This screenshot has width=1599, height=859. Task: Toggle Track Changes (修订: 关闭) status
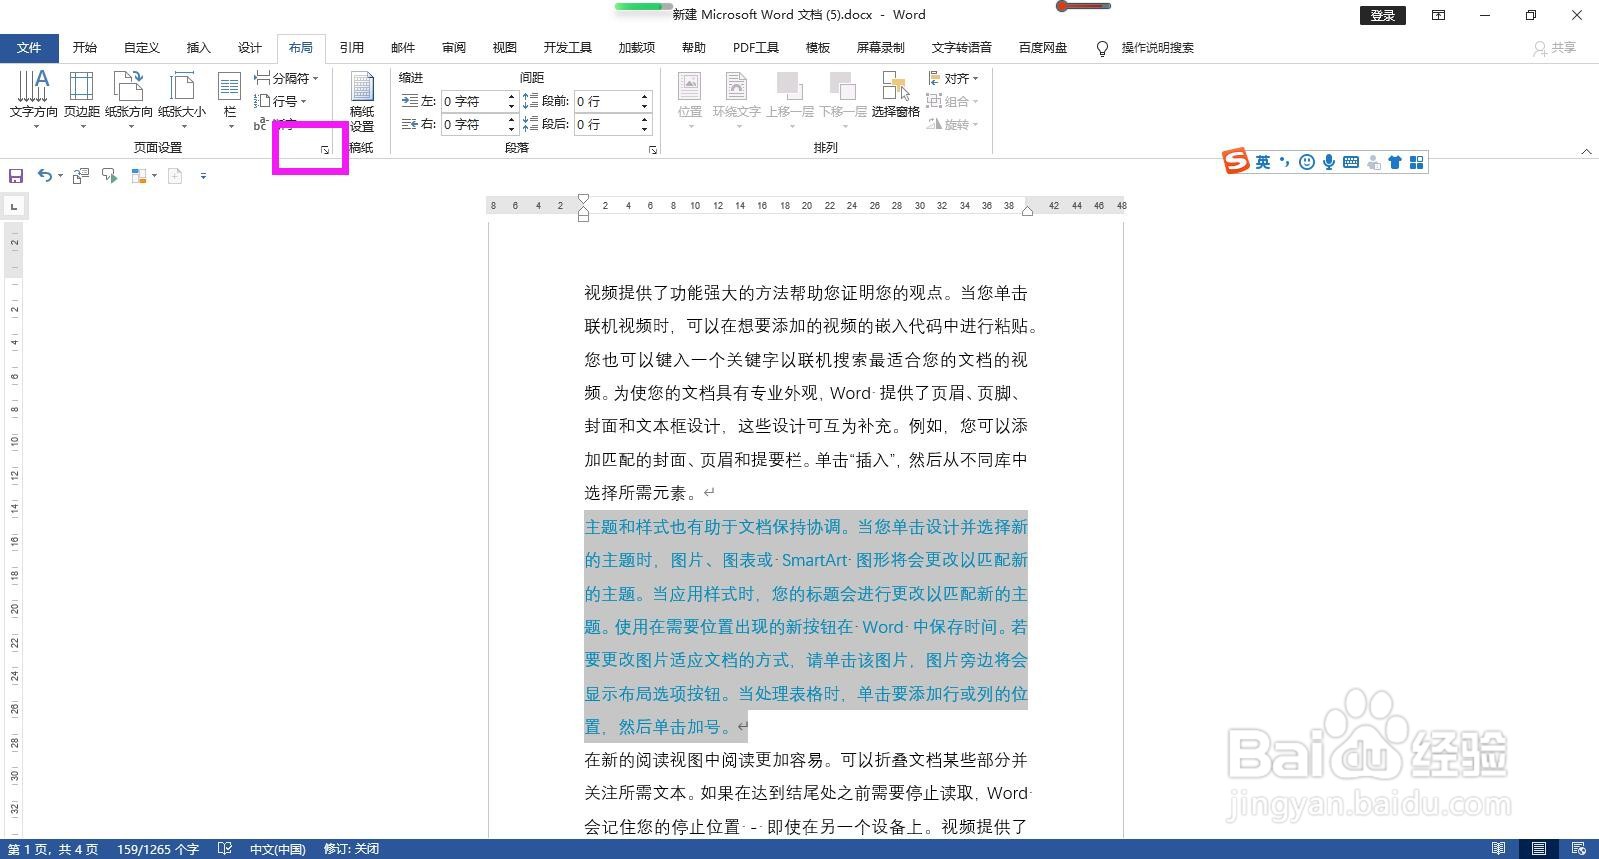tap(351, 849)
